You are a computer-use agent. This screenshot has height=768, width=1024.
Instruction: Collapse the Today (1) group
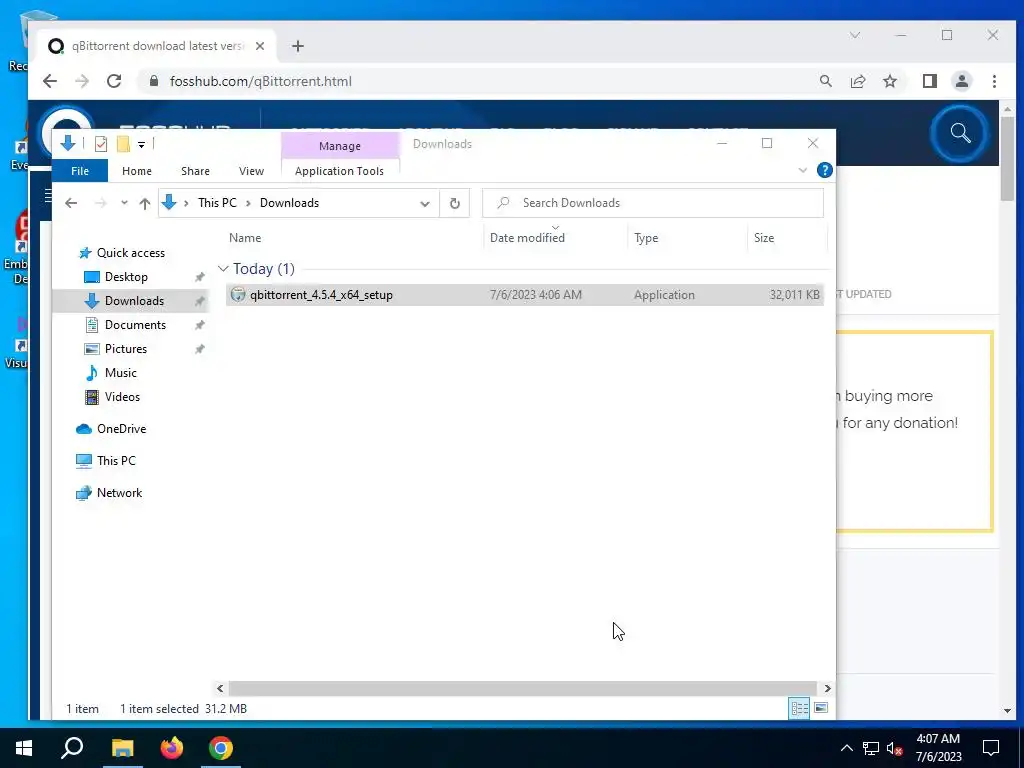(223, 269)
